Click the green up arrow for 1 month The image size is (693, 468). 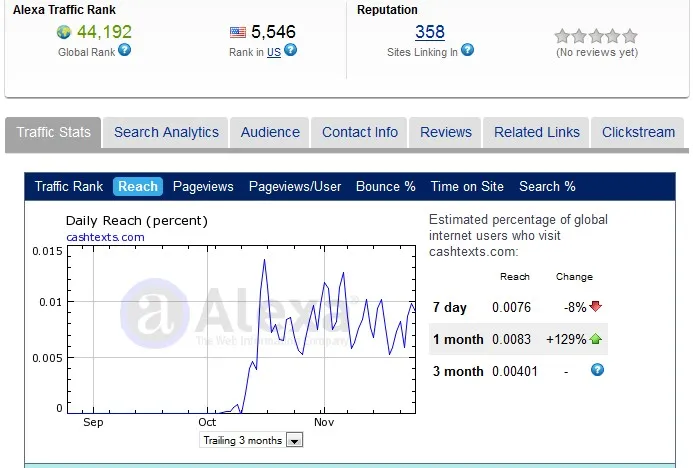pos(595,339)
